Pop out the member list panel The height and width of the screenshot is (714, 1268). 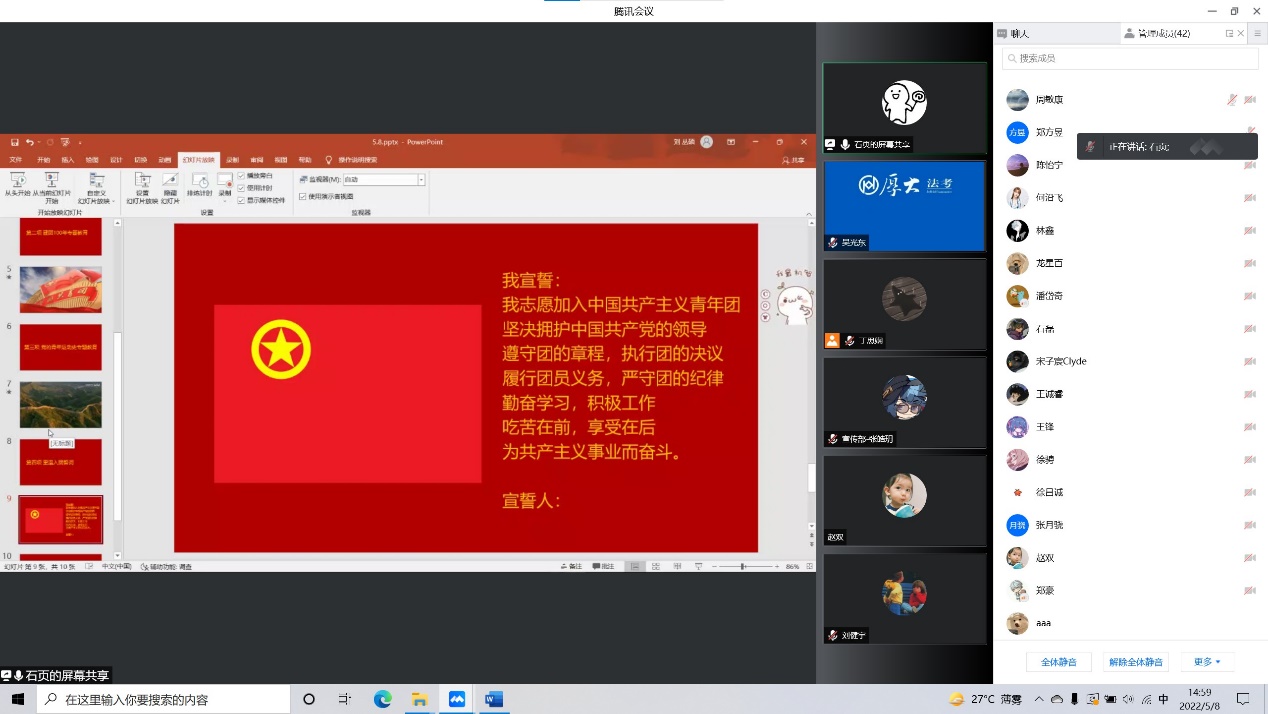1229,33
